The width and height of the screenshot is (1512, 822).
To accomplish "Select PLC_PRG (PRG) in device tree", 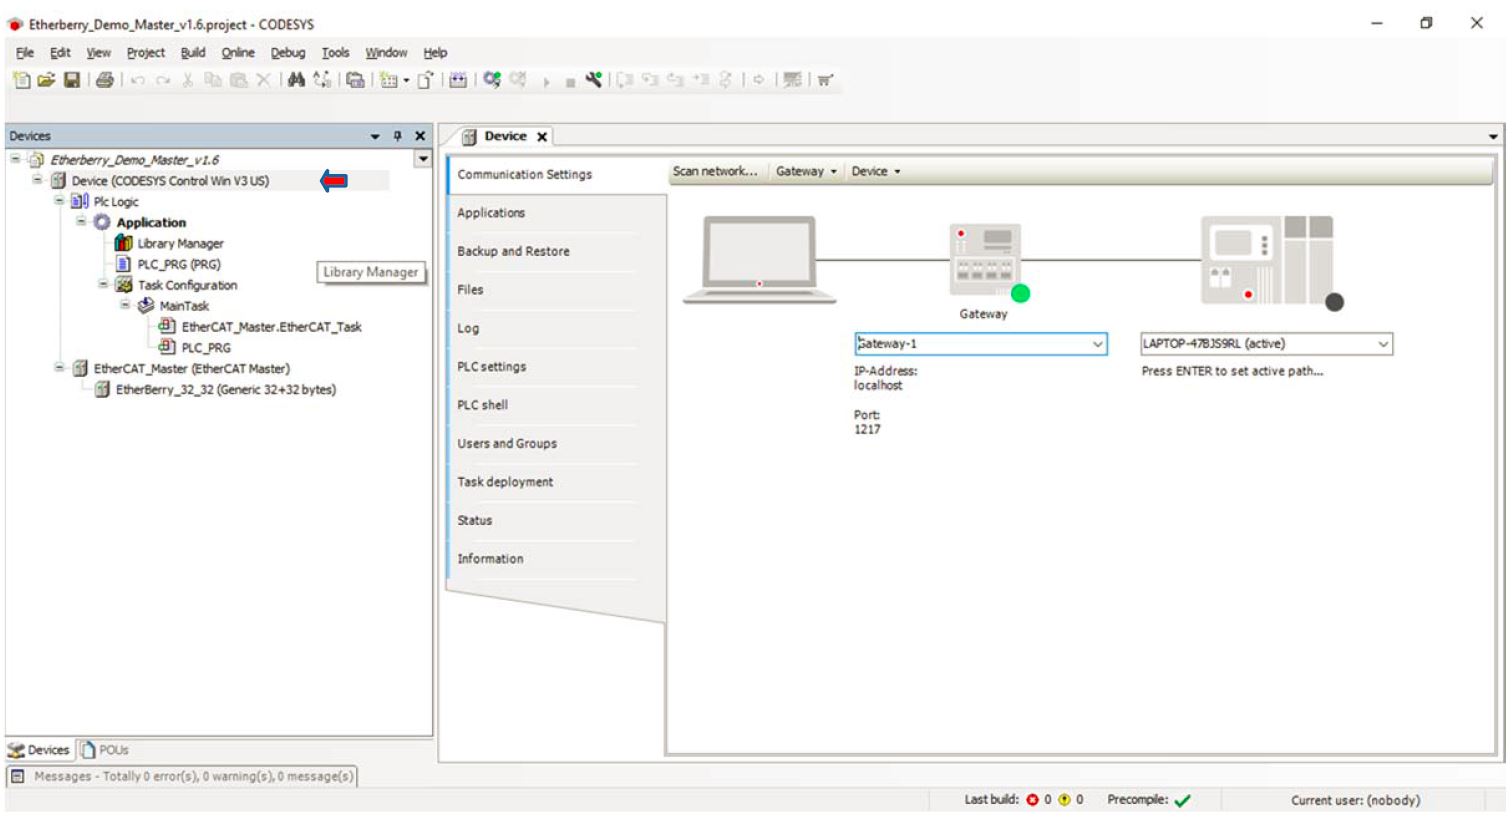I will 179,264.
